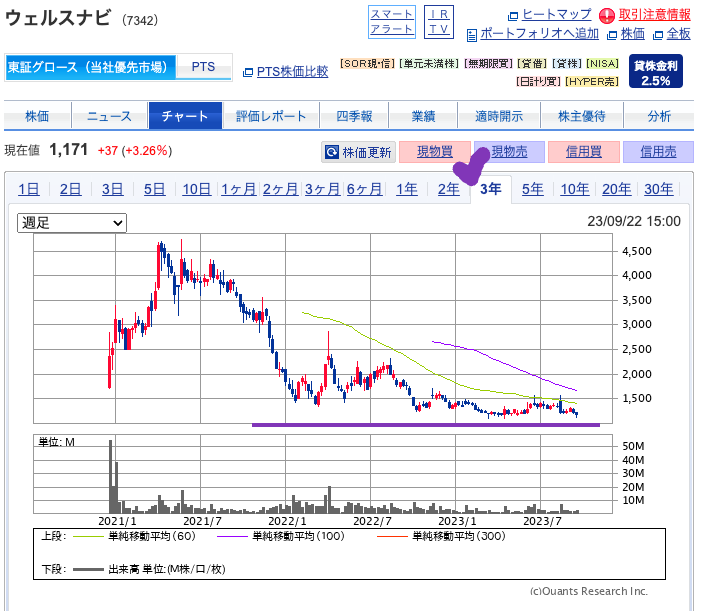Select the 10日 chart period
Image resolution: width=702 pixels, height=611 pixels.
[x=197, y=189]
